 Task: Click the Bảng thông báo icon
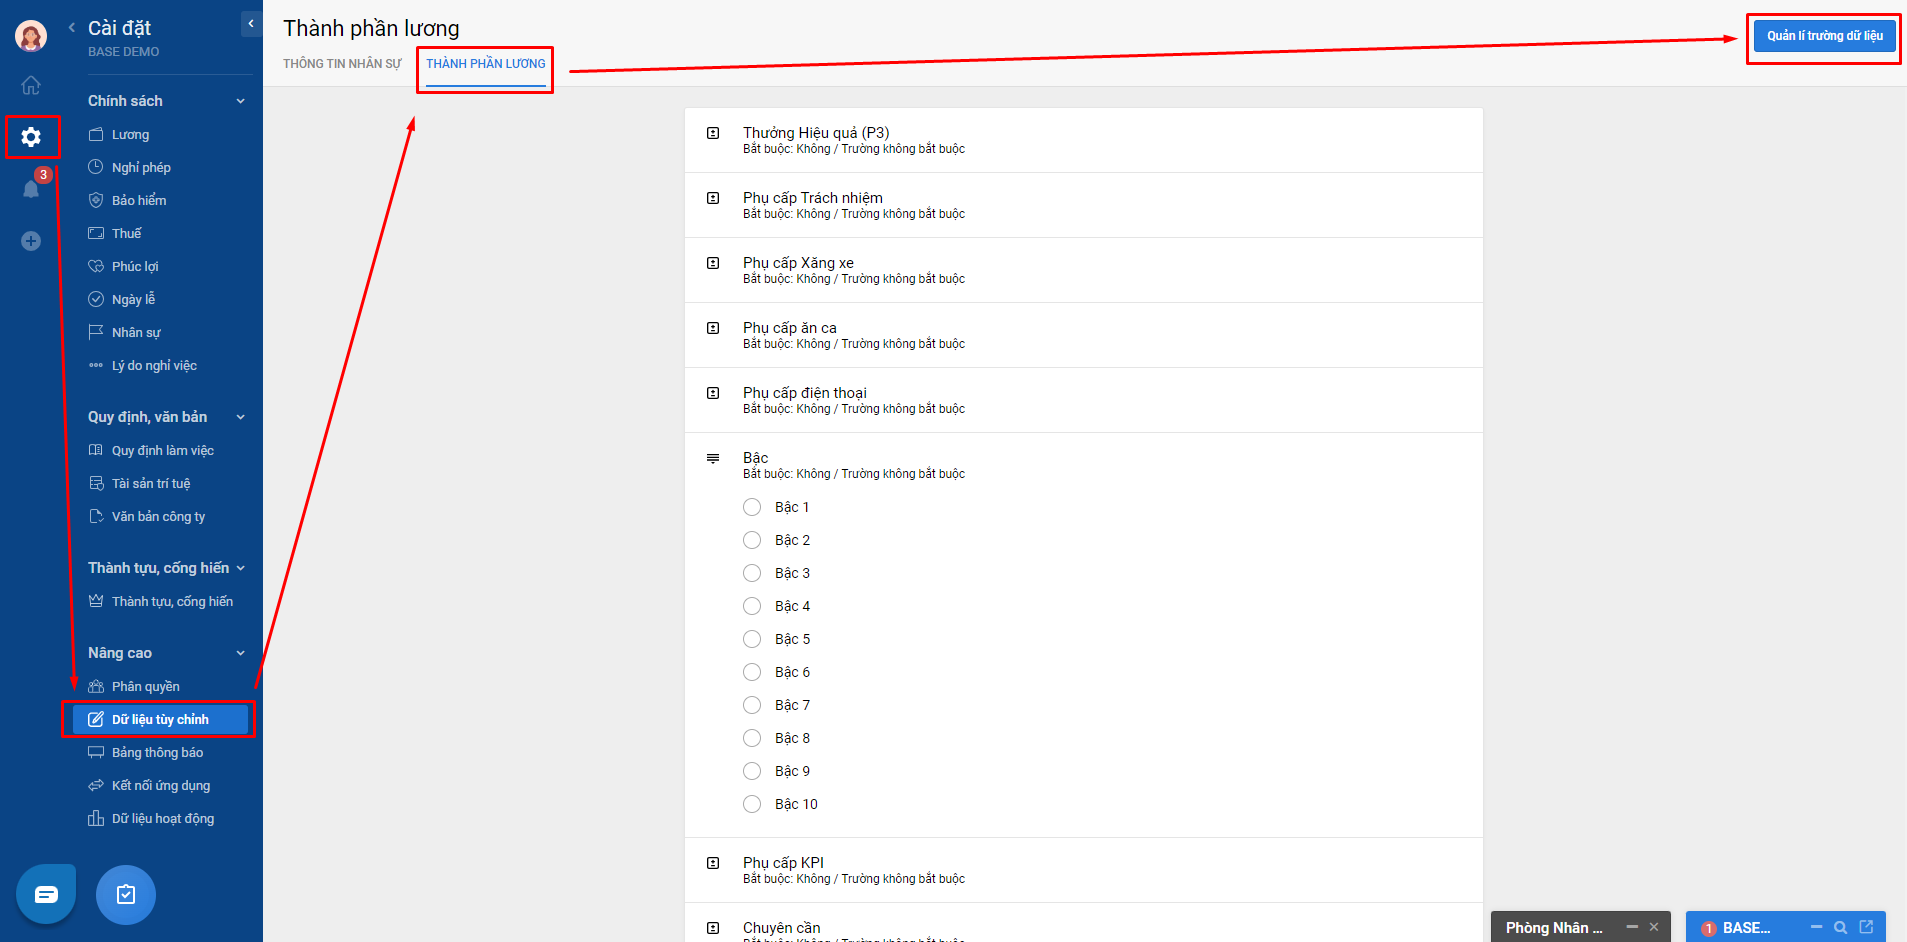pos(96,752)
